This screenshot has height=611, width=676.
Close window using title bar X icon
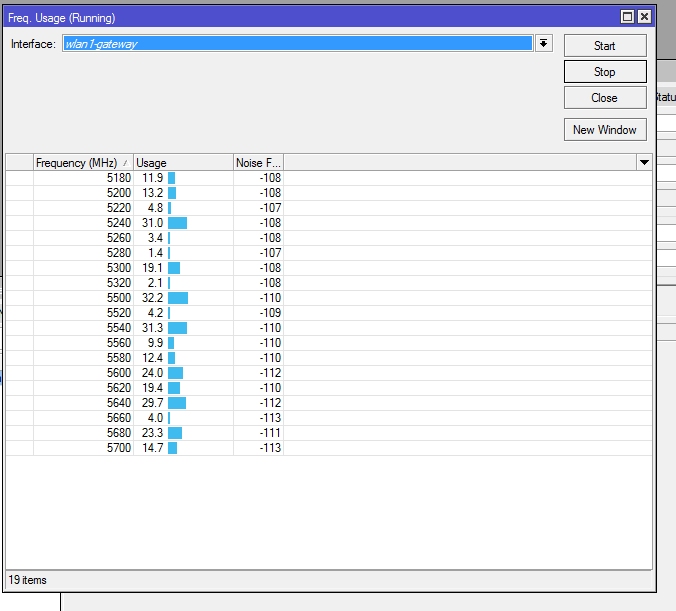[644, 17]
